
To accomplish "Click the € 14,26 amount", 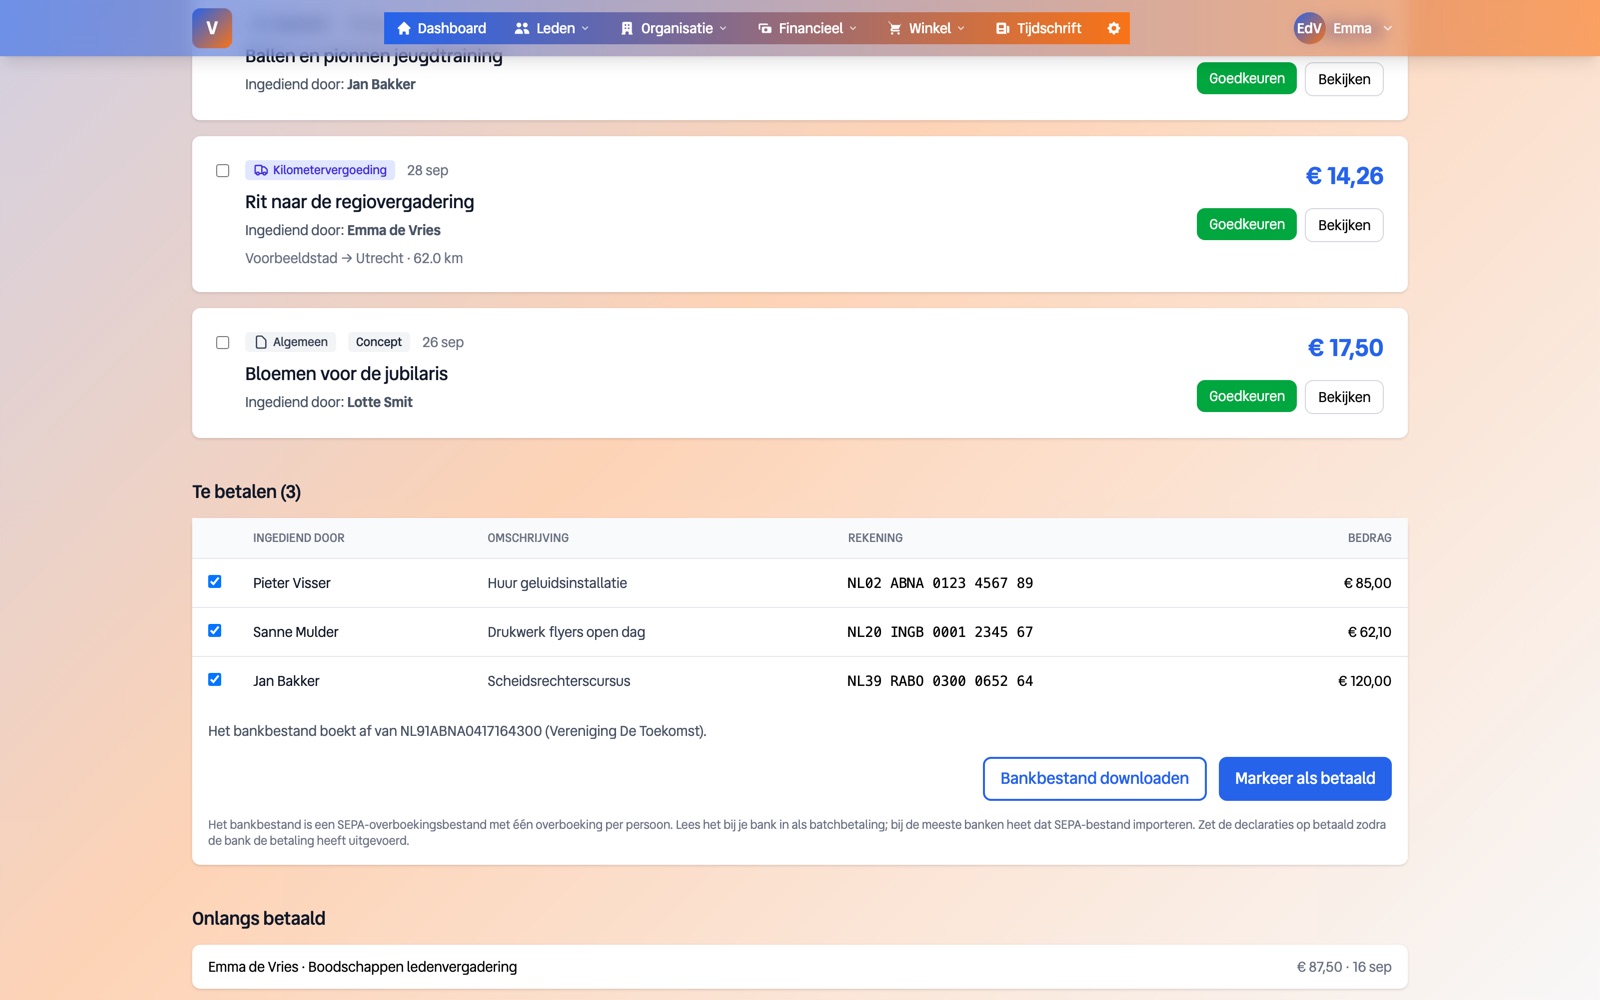I will 1345,176.
